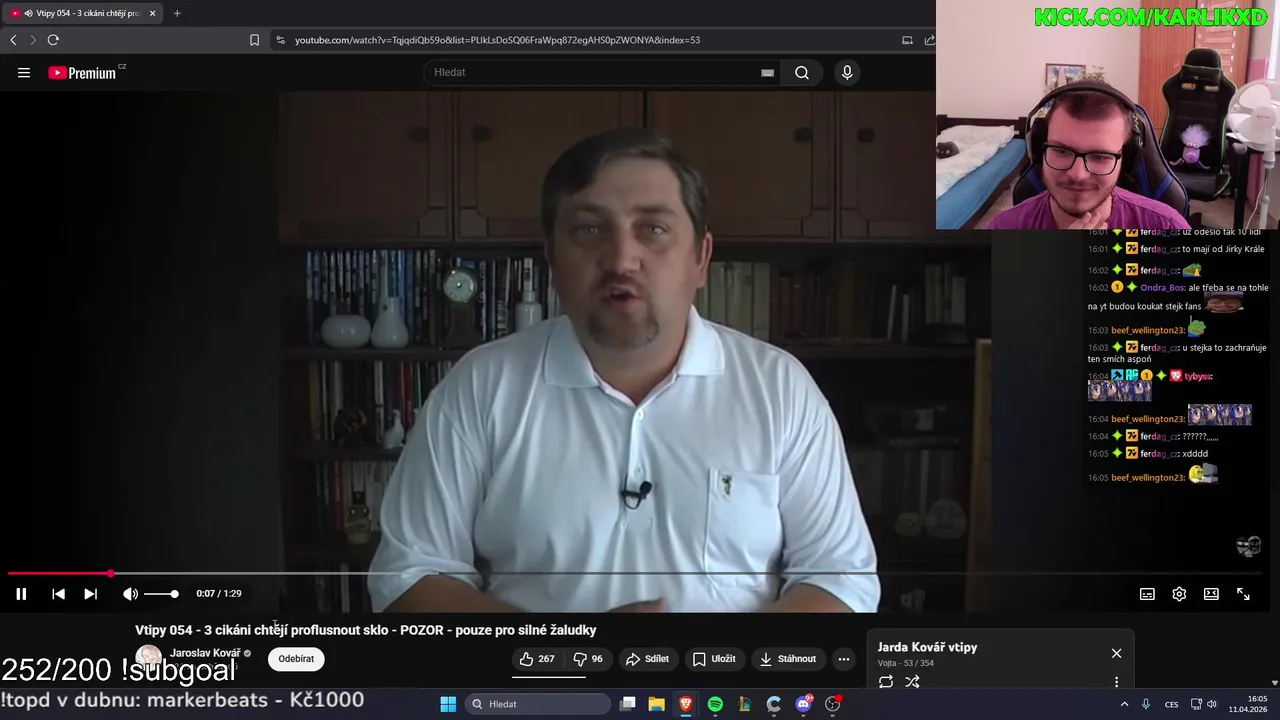1280x720 pixels.
Task: Expand hidden system tray icons chevron
Action: (1124, 704)
